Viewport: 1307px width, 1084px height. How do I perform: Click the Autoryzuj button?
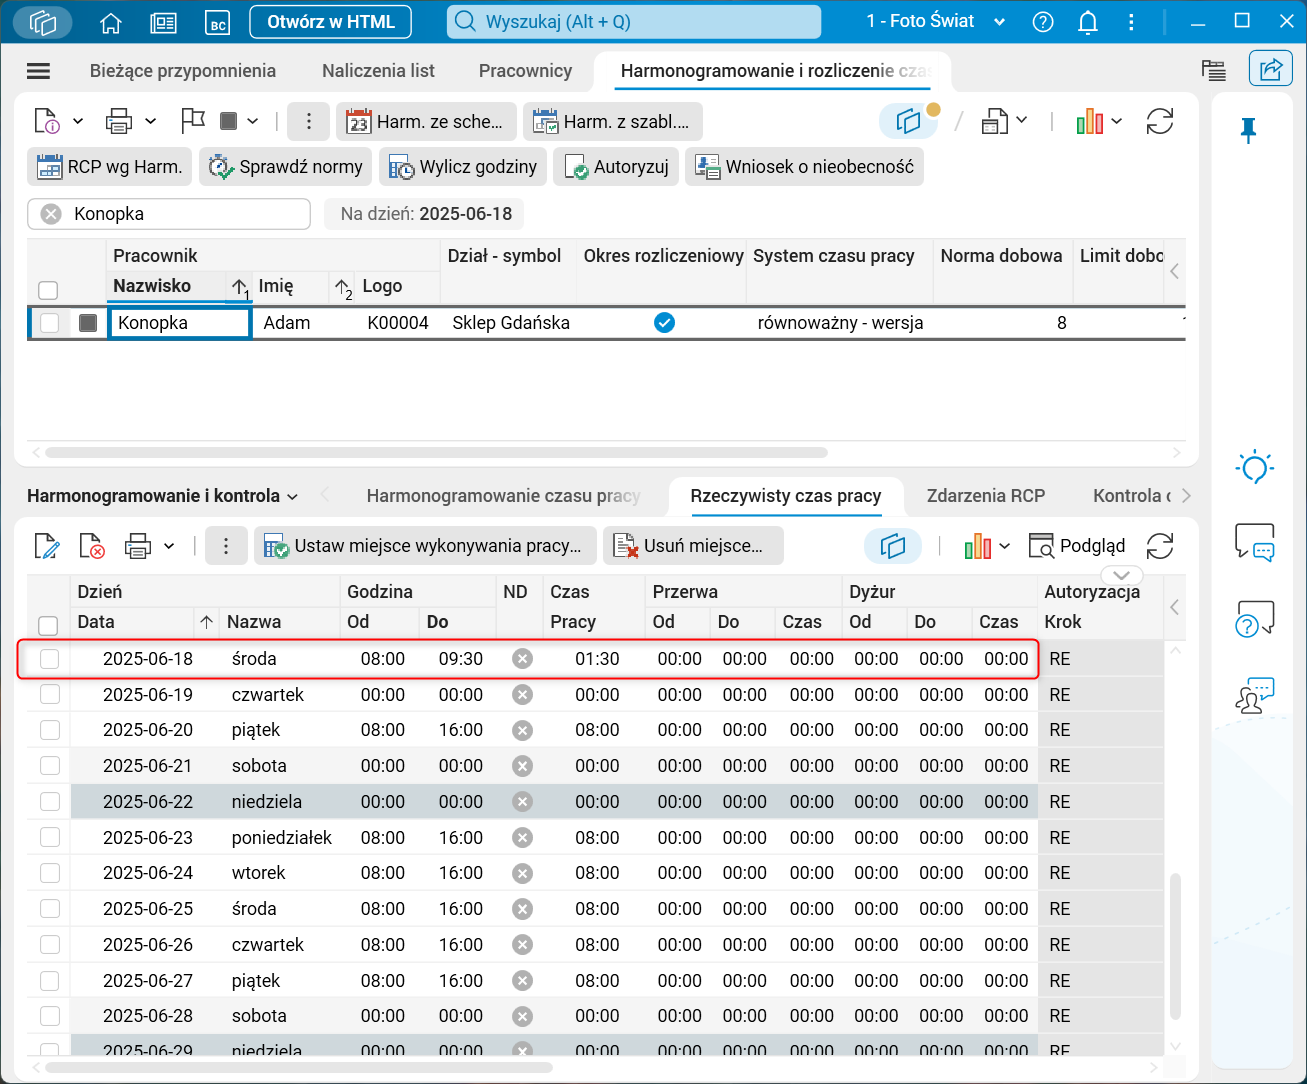pyautogui.click(x=617, y=167)
